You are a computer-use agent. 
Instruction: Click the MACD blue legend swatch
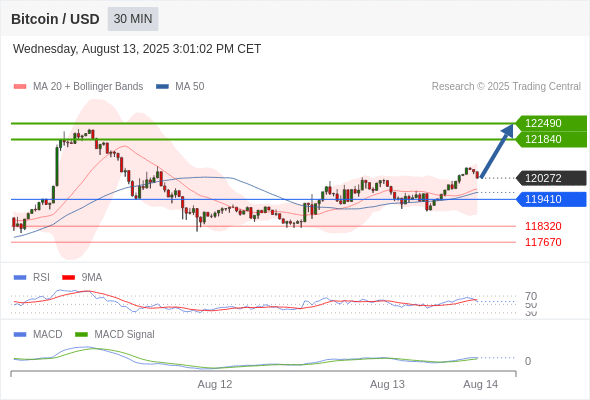point(20,335)
